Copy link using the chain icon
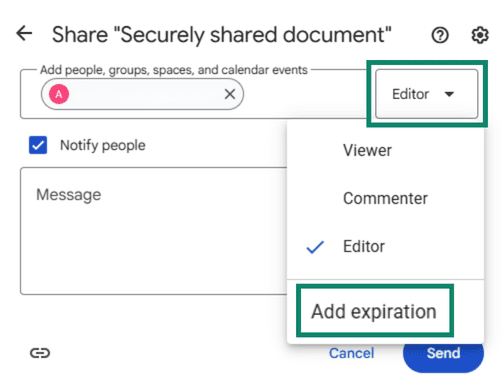Viewport: 504px width, 392px height. [x=40, y=353]
